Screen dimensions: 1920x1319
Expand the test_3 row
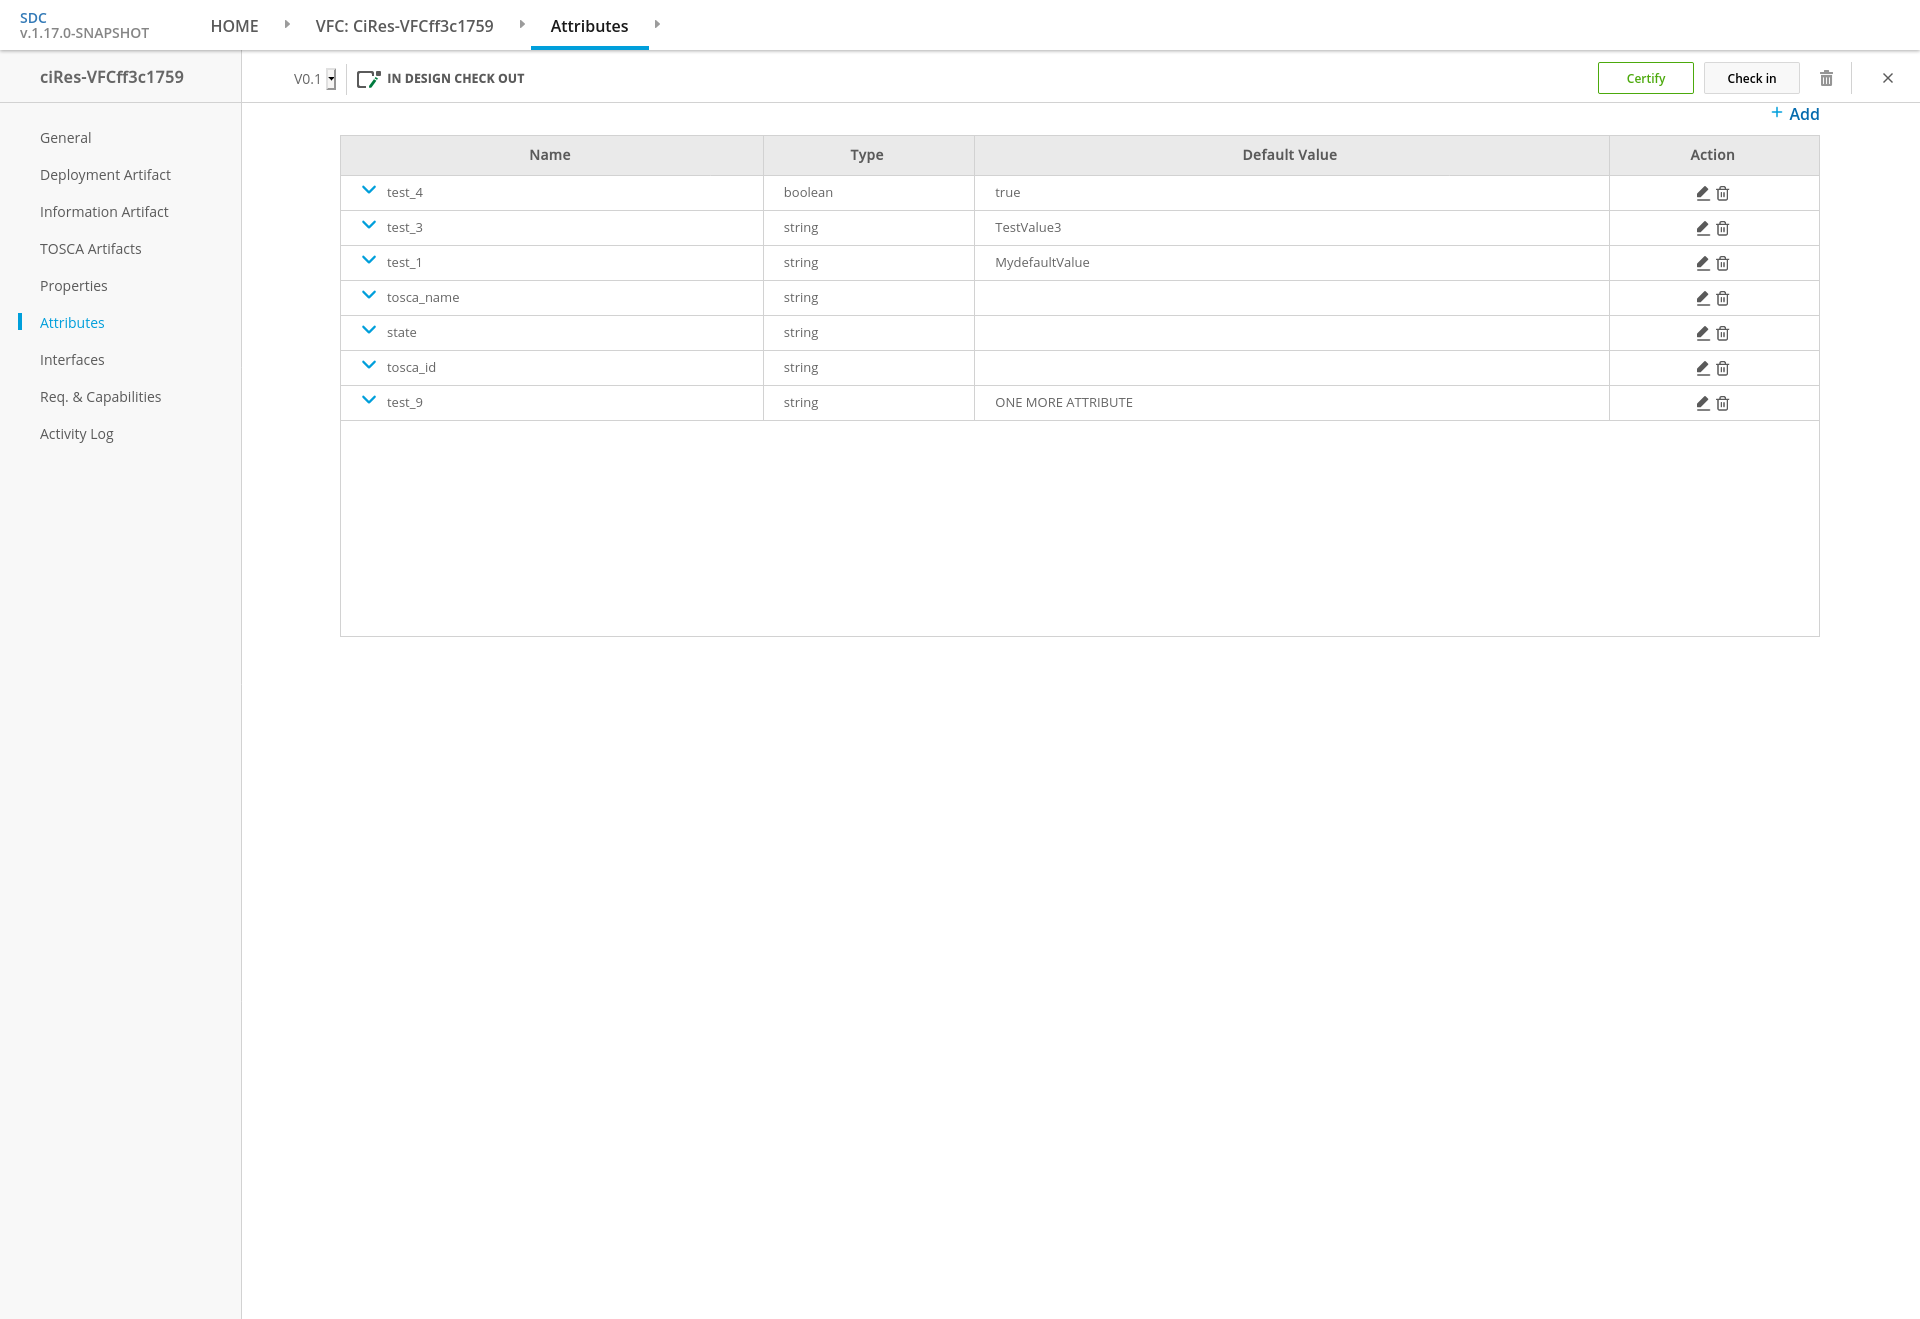click(x=369, y=225)
